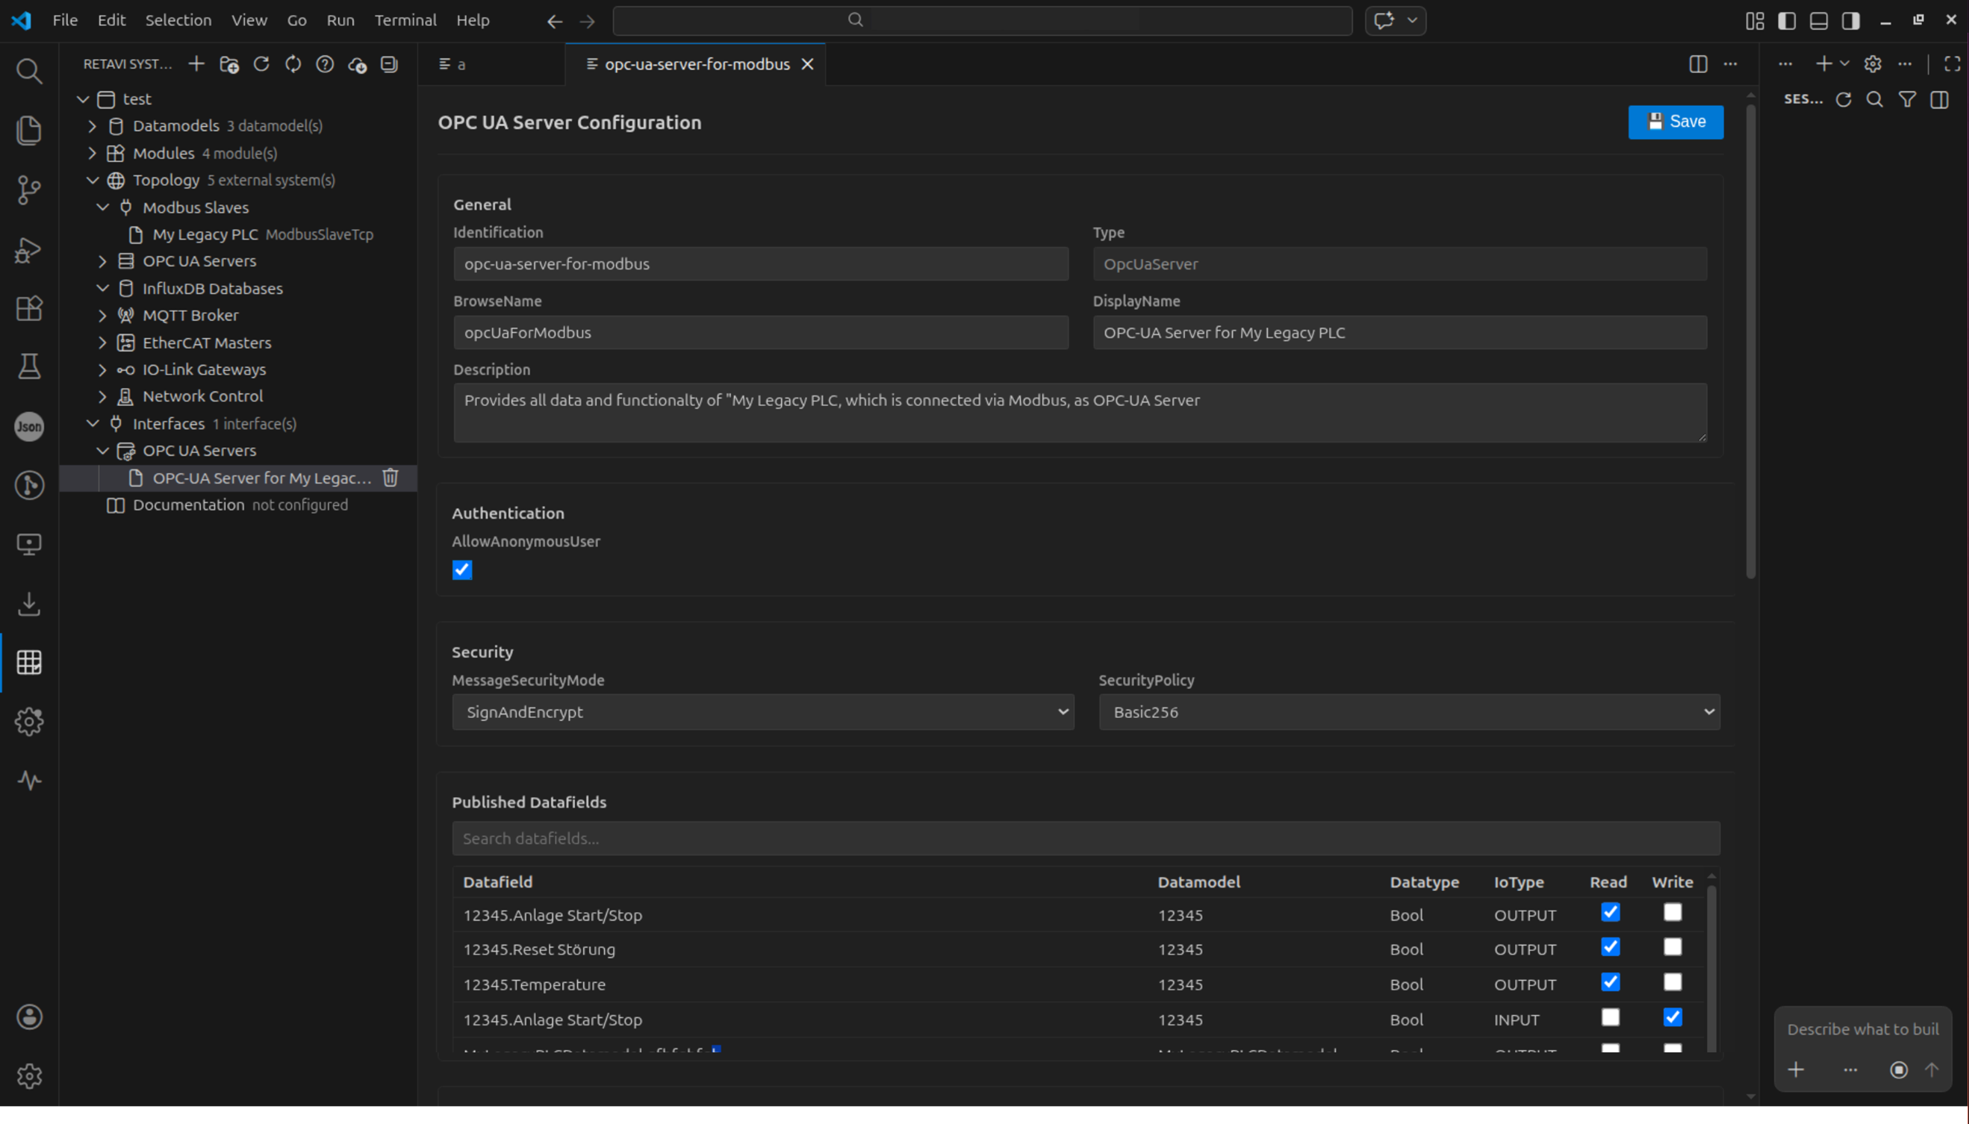Click the plus icon in Retavi System header
Viewport: 1969px width, 1124px height.
196,64
